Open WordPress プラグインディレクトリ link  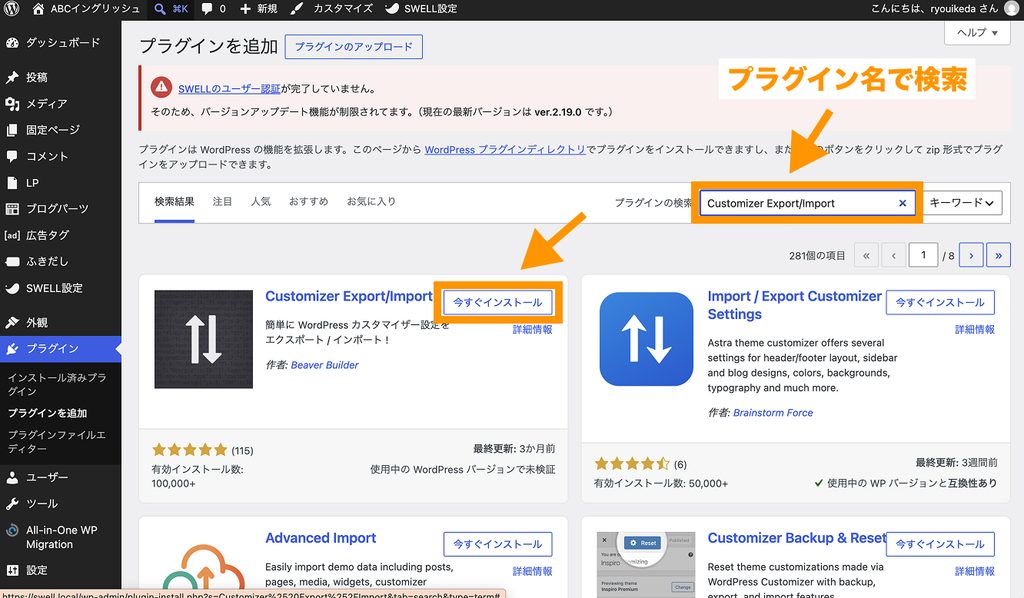point(505,150)
